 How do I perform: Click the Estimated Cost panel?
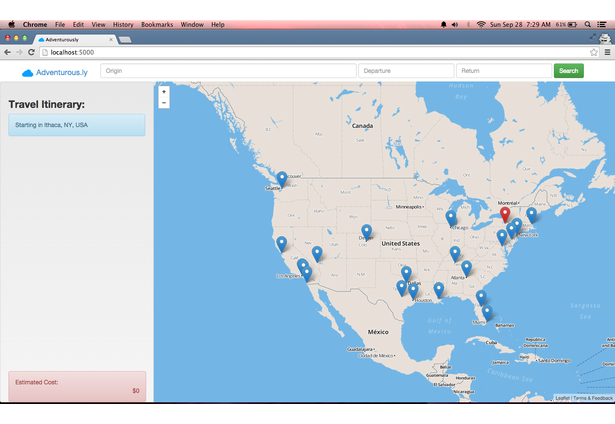point(77,386)
